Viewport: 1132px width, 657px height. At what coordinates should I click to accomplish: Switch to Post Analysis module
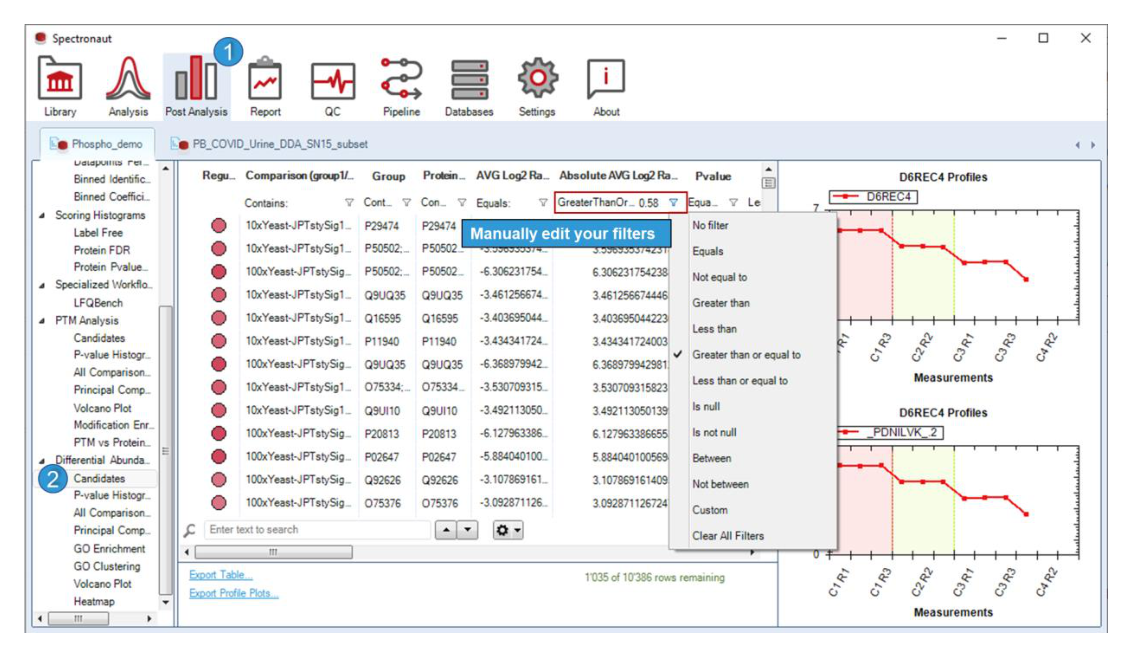coord(196,87)
